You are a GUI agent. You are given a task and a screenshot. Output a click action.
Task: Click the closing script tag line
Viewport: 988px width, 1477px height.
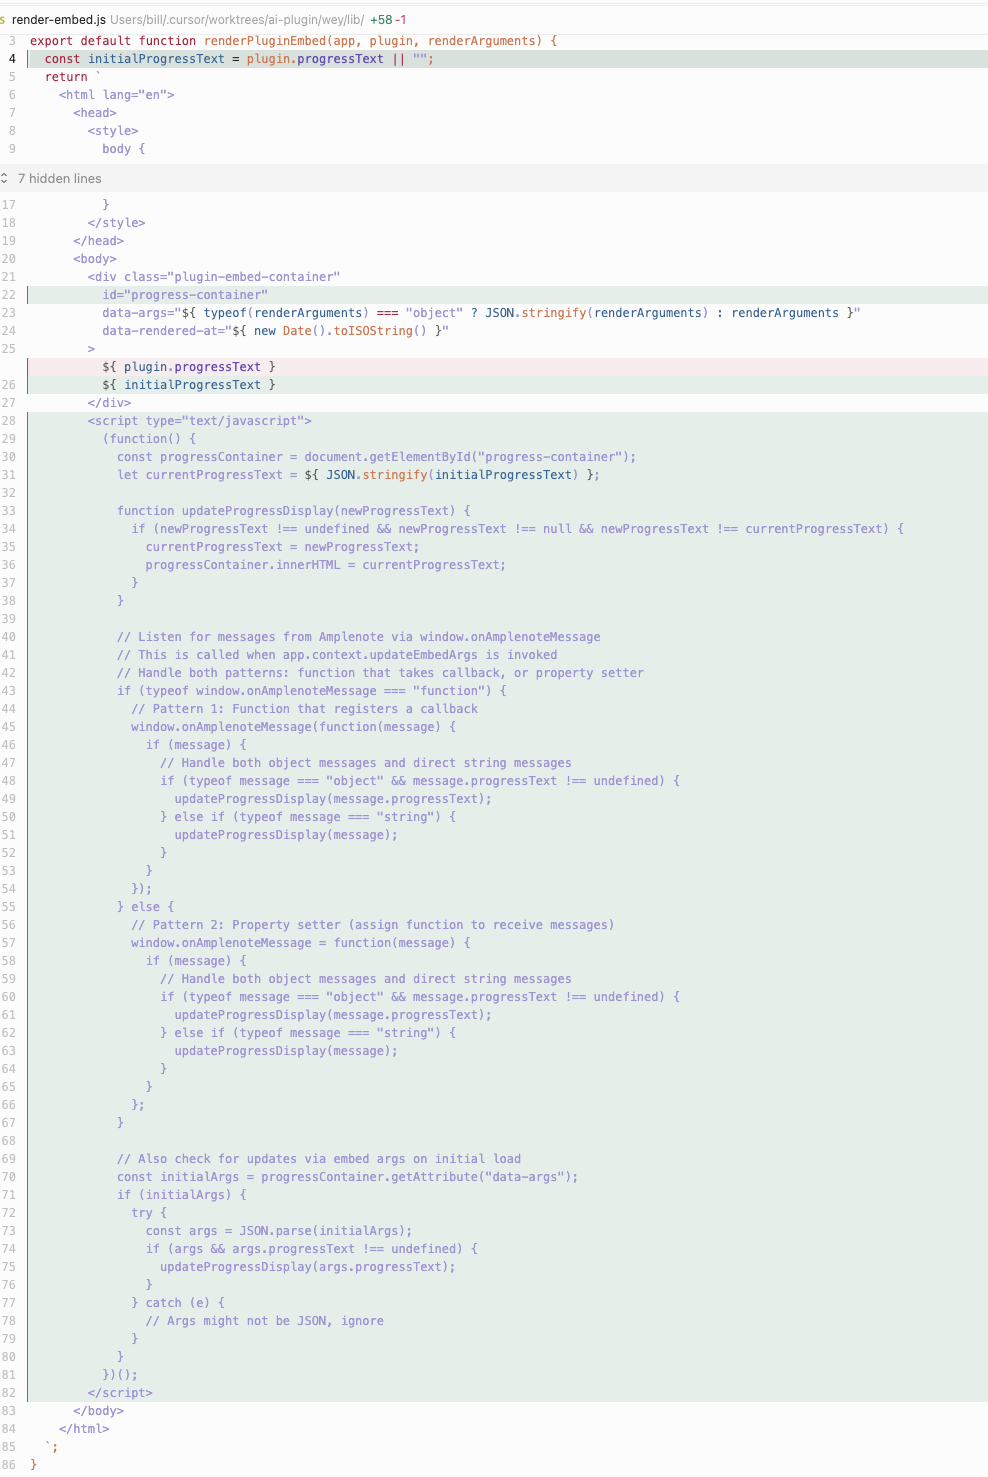tap(120, 1393)
